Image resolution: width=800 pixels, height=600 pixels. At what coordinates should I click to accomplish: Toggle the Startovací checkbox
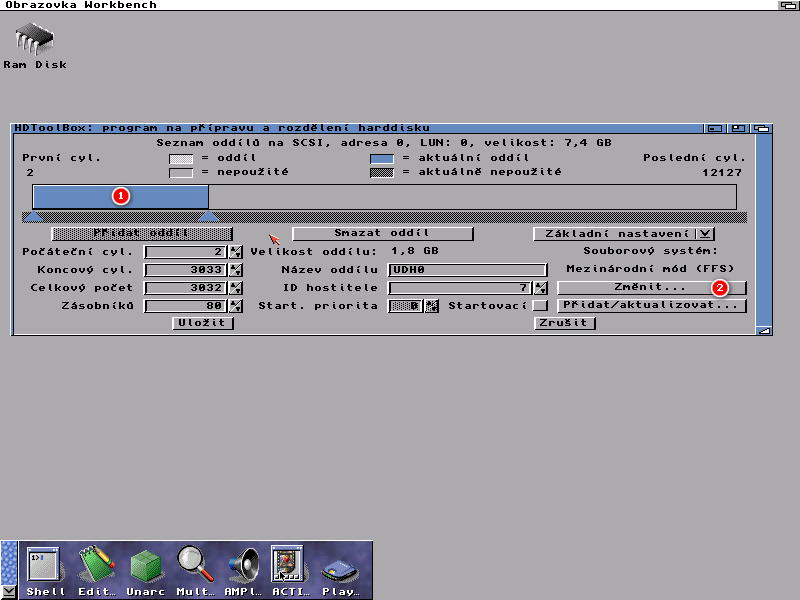point(540,306)
